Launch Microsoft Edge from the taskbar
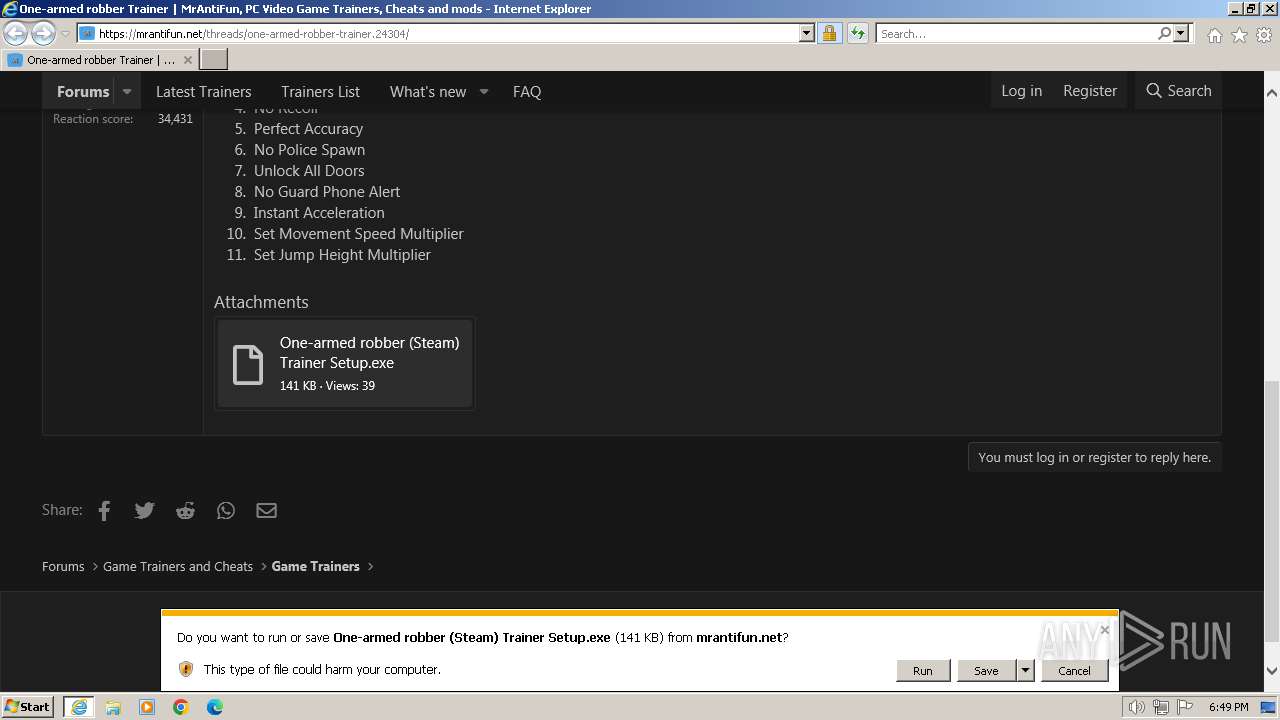Viewport: 1280px width, 720px height. tap(215, 707)
